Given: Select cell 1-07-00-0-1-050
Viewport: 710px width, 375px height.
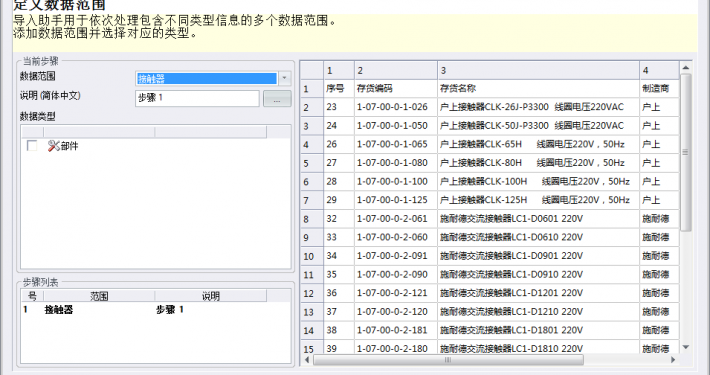Looking at the screenshot, I should [396, 125].
